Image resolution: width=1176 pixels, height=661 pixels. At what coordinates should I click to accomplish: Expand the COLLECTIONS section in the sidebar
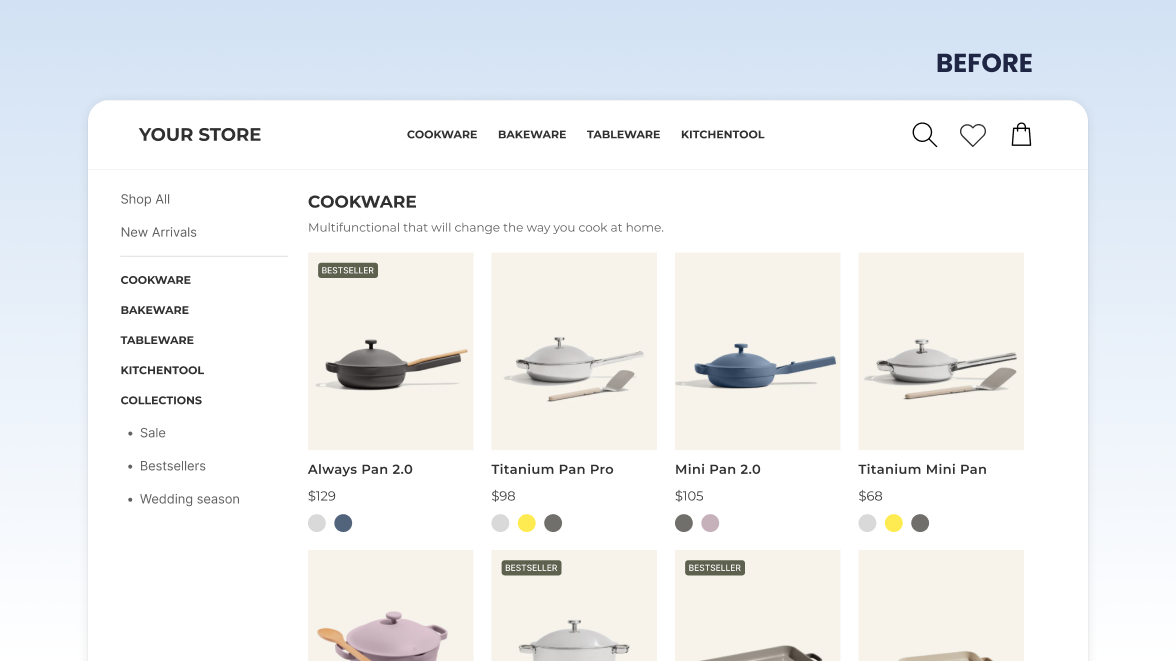click(161, 400)
